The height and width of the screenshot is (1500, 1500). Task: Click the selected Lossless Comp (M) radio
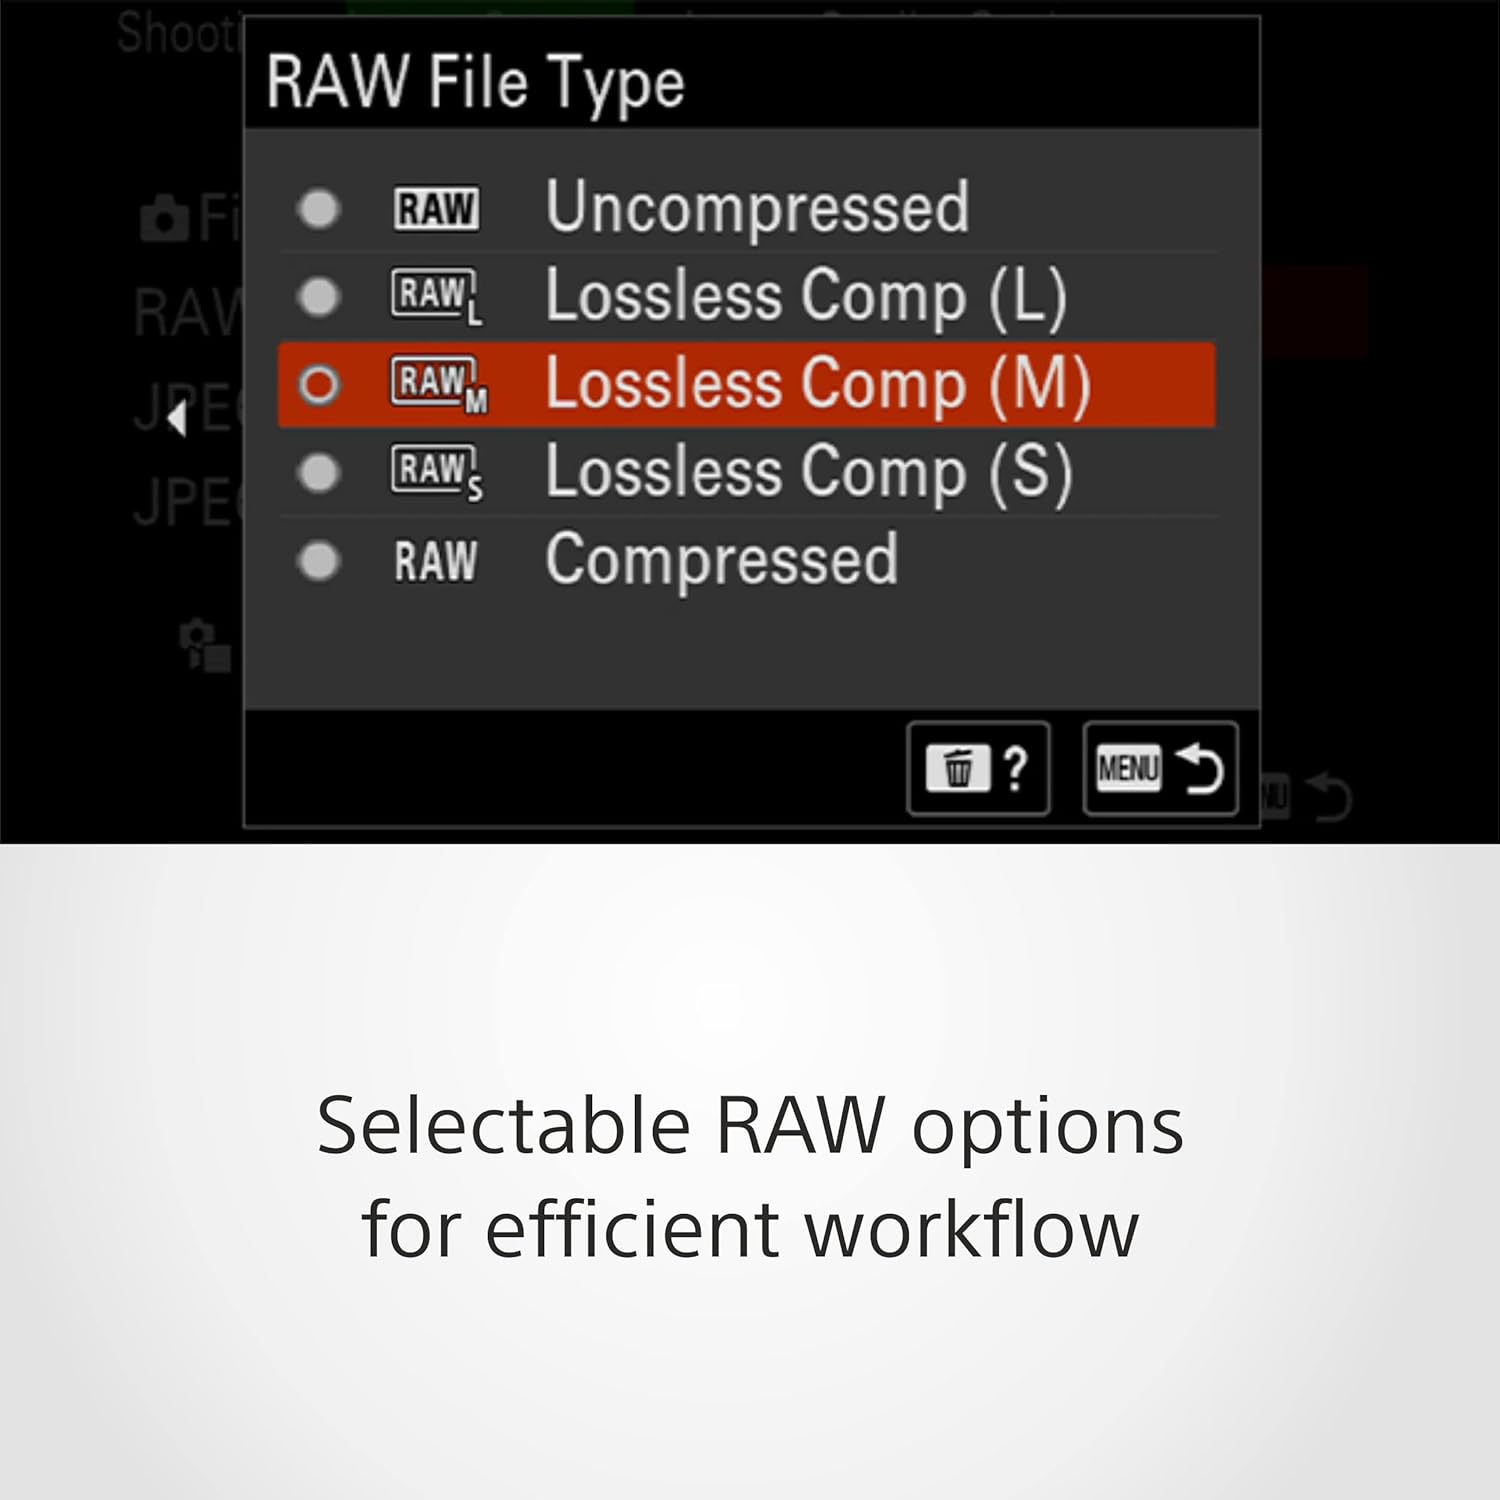[x=319, y=385]
